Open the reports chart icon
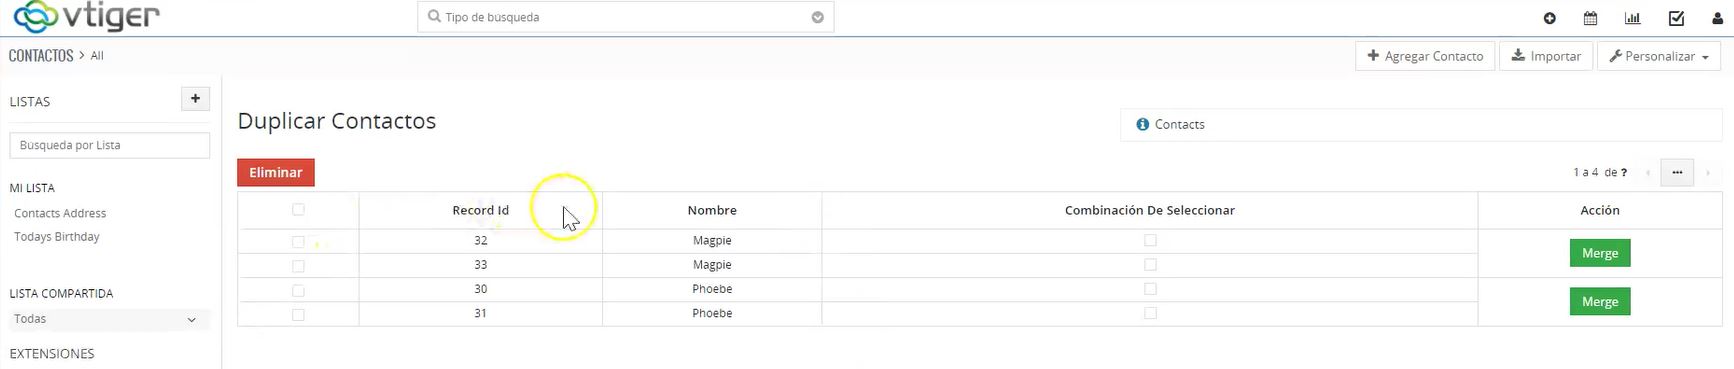 (1632, 18)
